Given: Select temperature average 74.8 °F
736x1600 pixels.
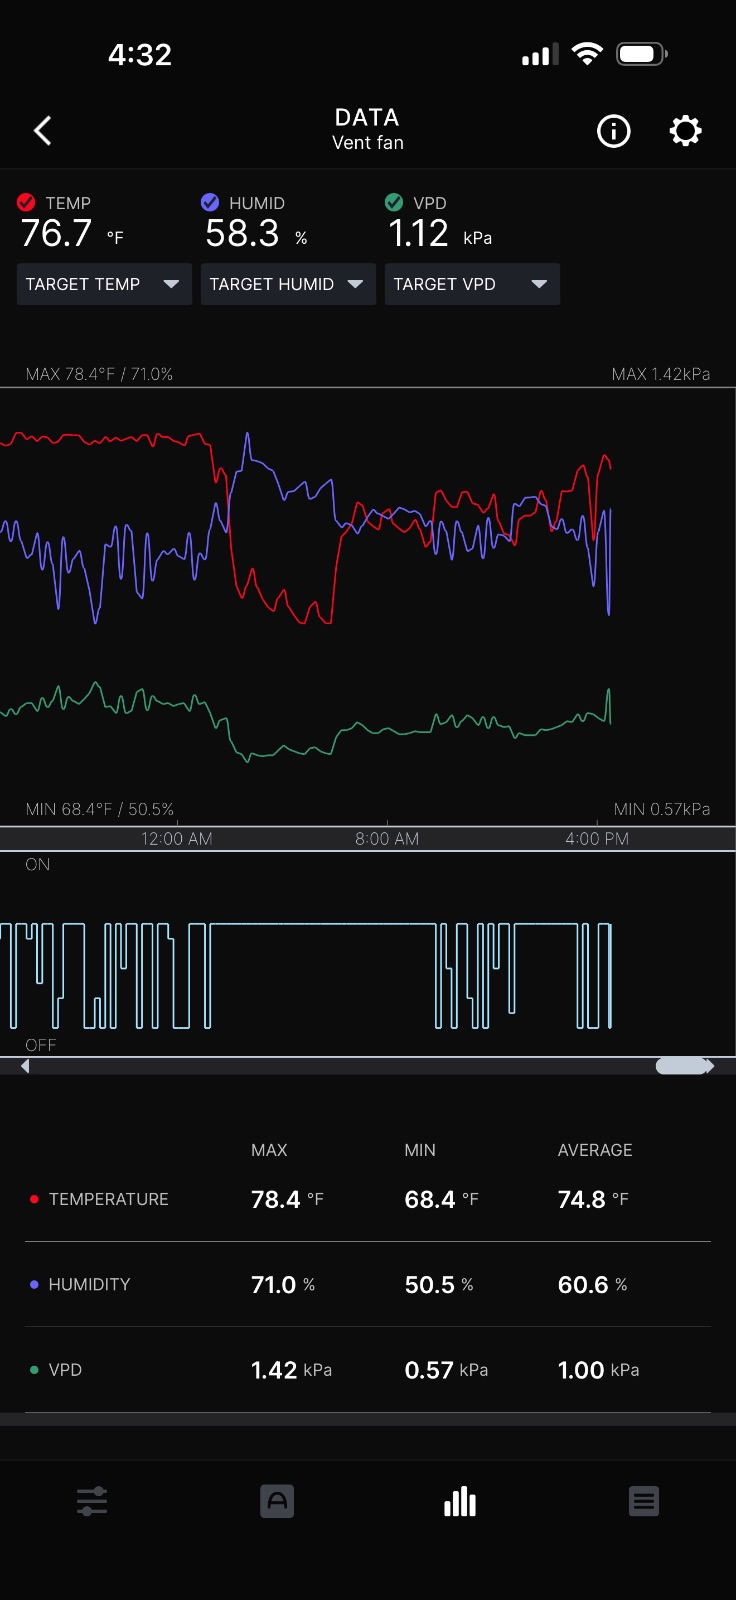Looking at the screenshot, I should point(593,1199).
